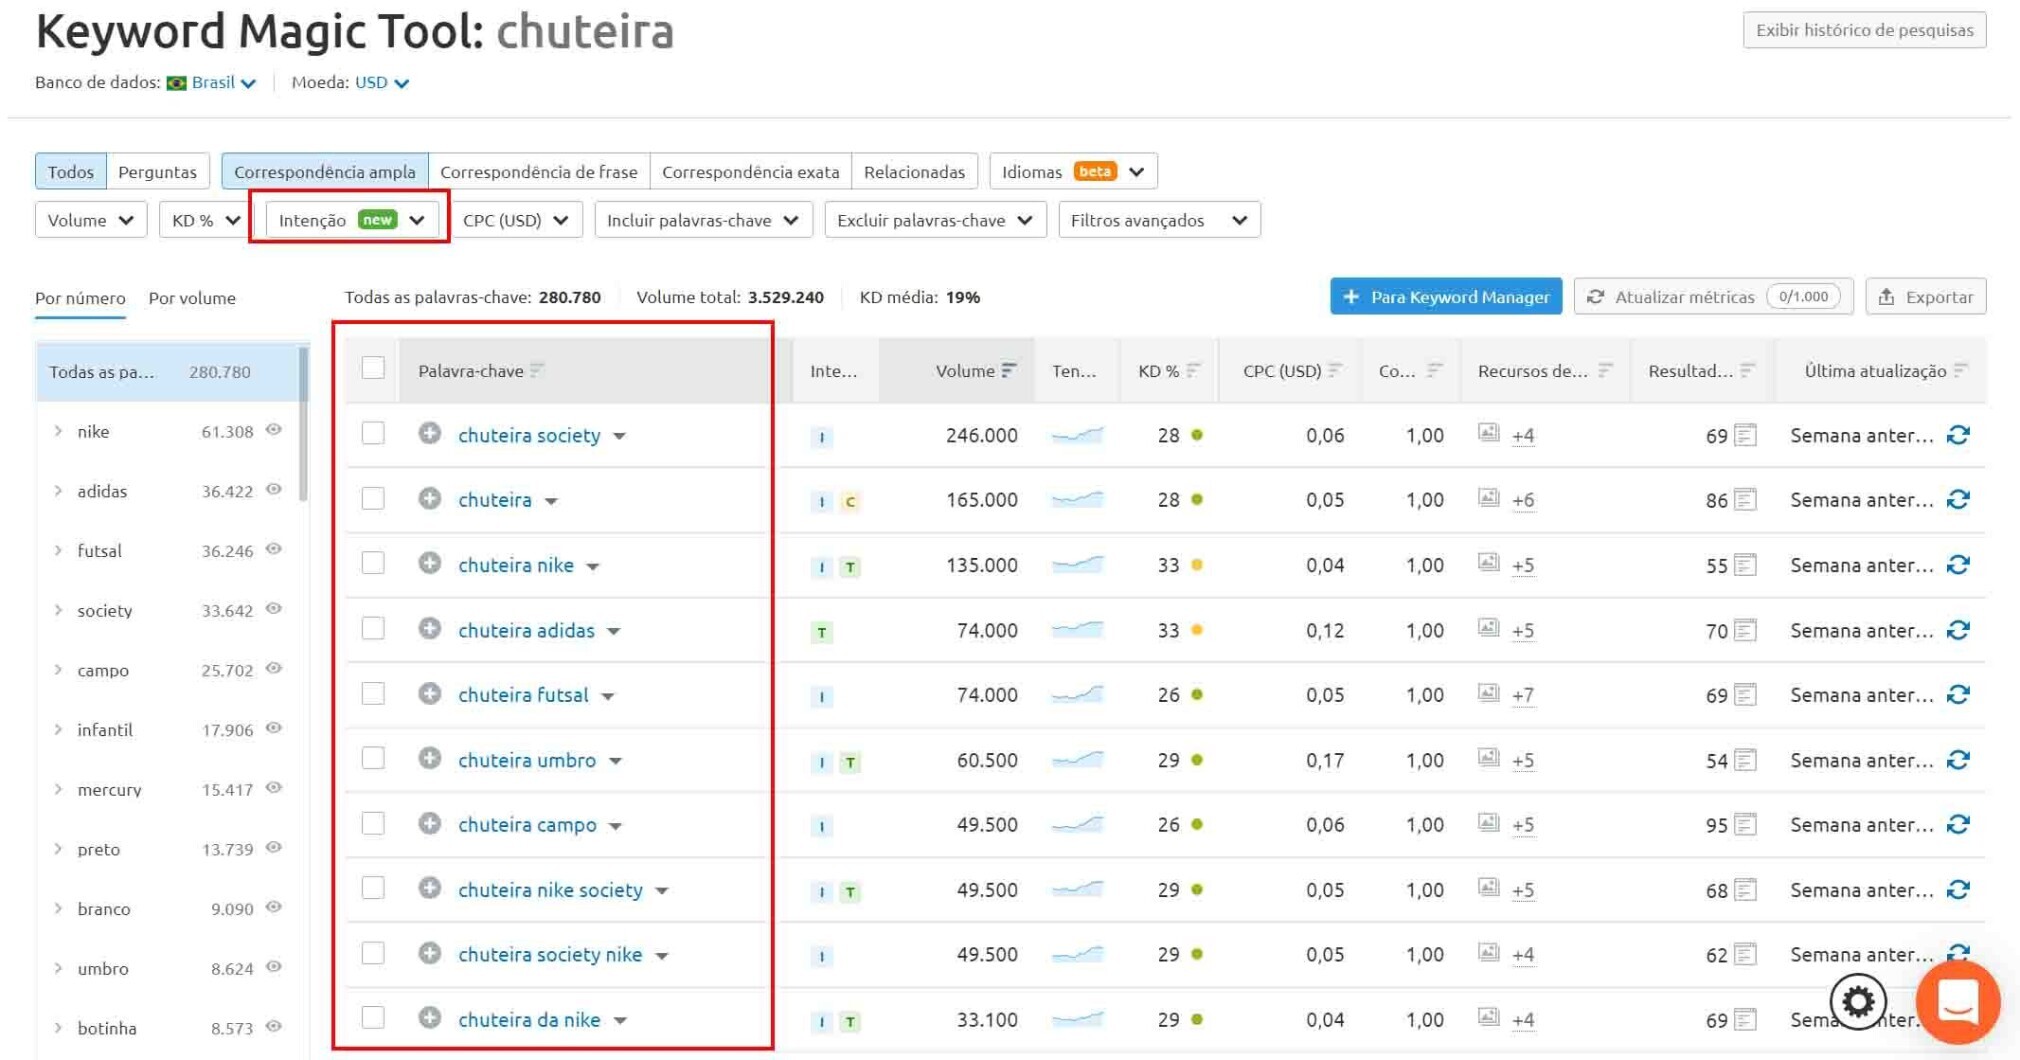
Task: Refresh metrics for the "chuteira nike" row
Action: pos(1958,565)
